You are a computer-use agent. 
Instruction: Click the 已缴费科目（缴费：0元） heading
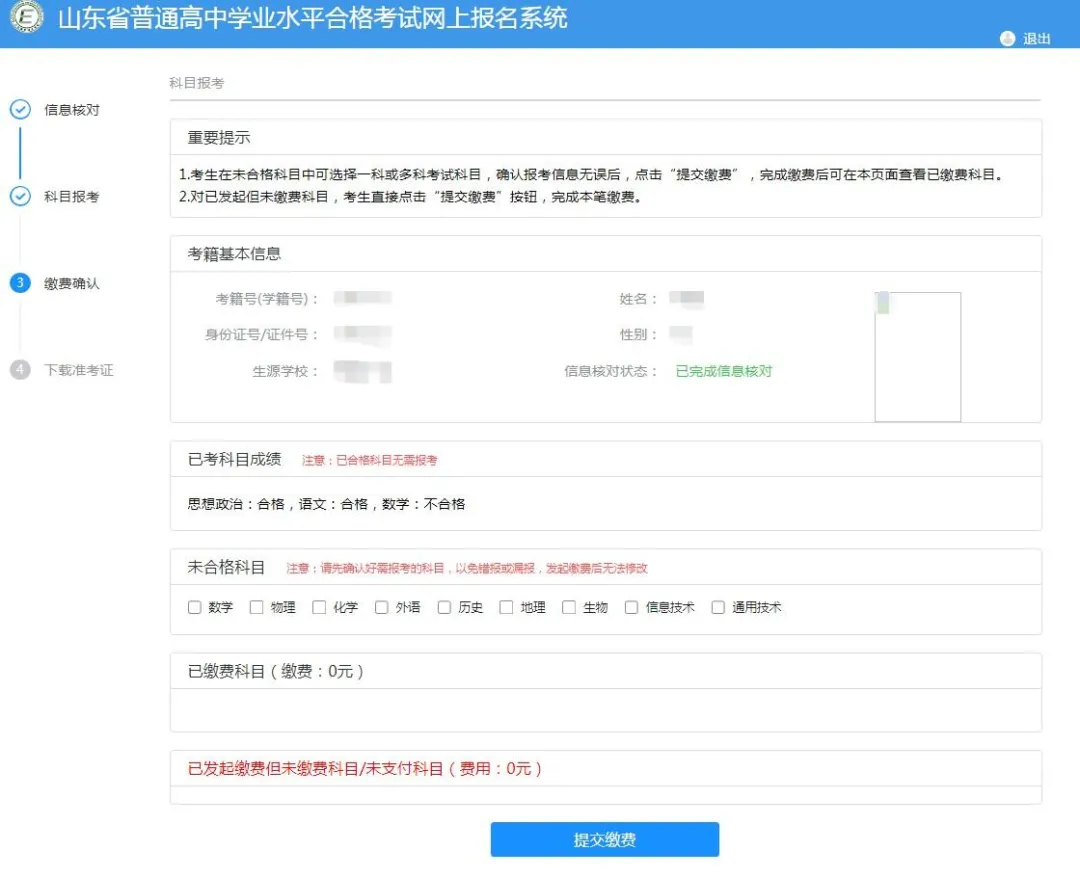276,671
